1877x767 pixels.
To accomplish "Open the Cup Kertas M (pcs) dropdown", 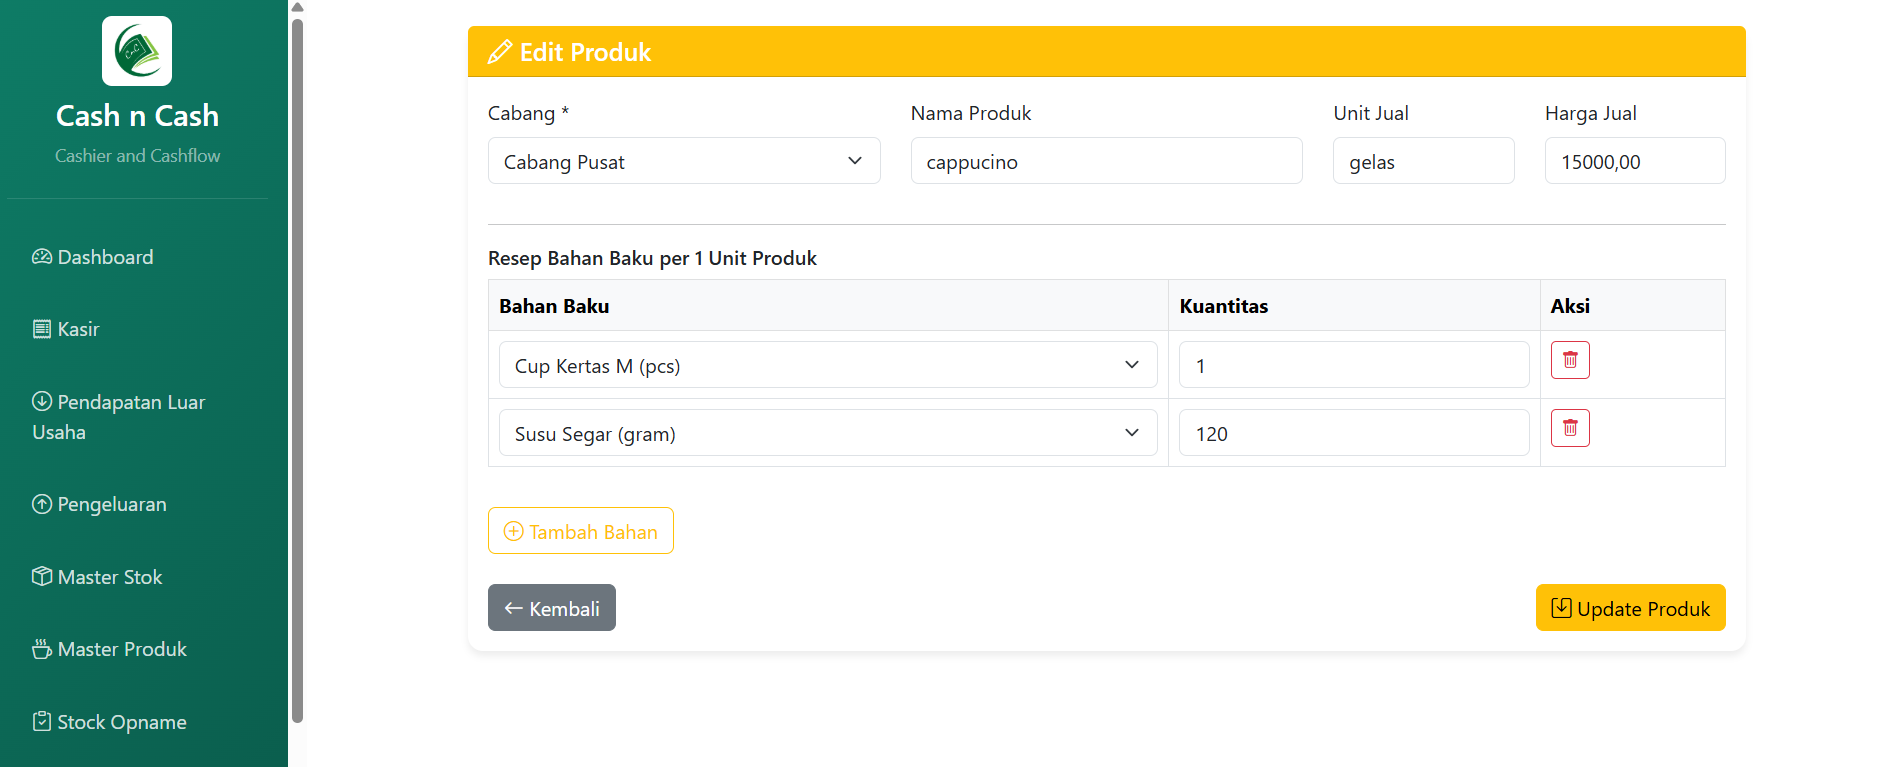I will [828, 365].
